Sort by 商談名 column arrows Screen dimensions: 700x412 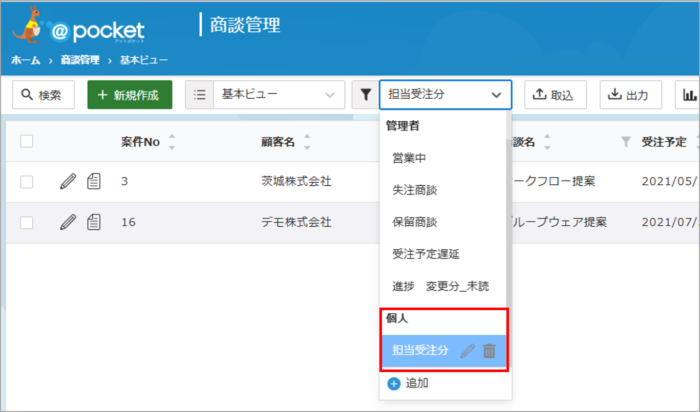pos(547,142)
